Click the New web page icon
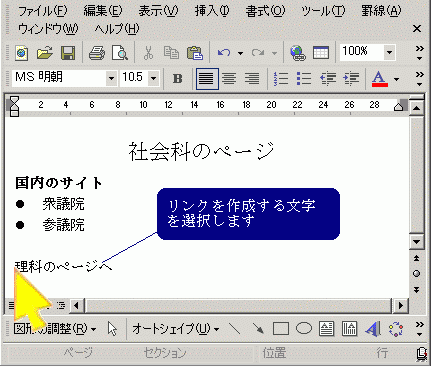This screenshot has height=367, width=431. pos(22,53)
